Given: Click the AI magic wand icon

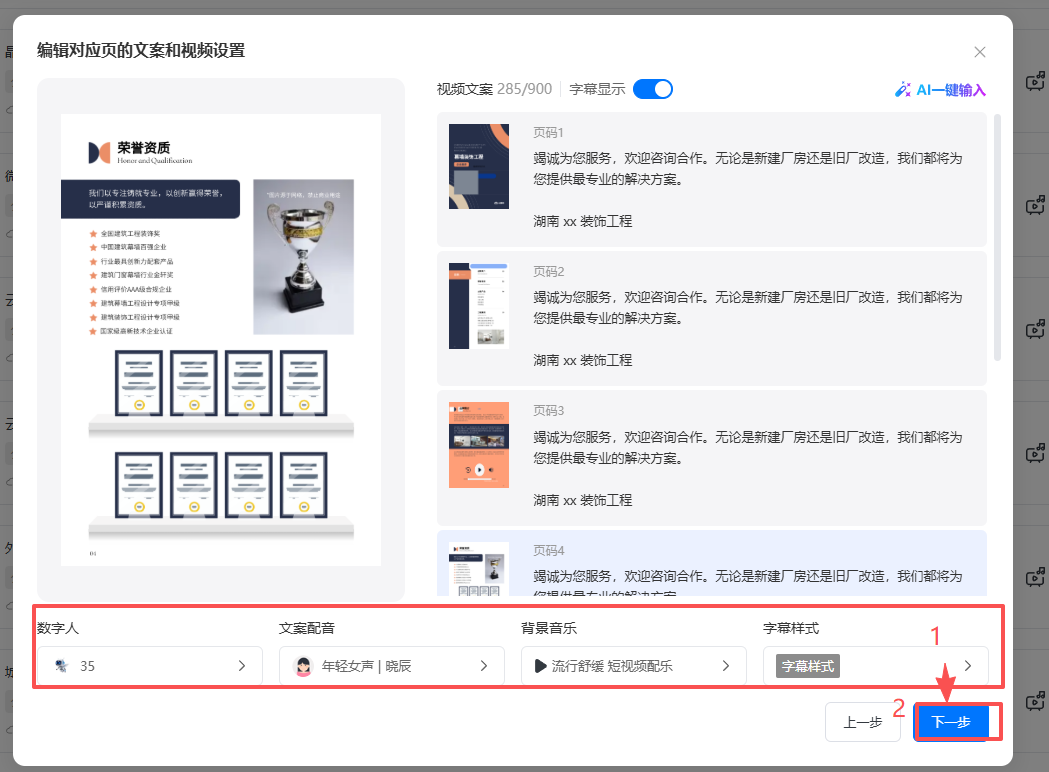Looking at the screenshot, I should coord(903,90).
